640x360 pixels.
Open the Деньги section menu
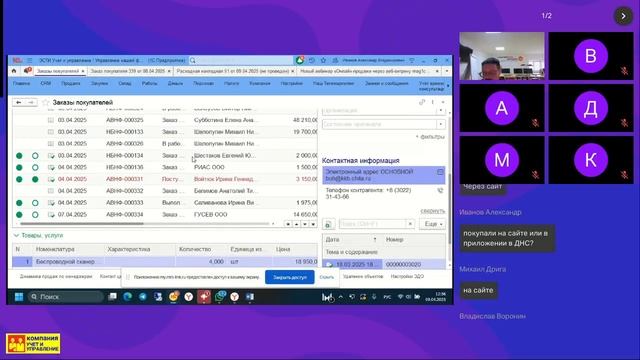click(175, 83)
